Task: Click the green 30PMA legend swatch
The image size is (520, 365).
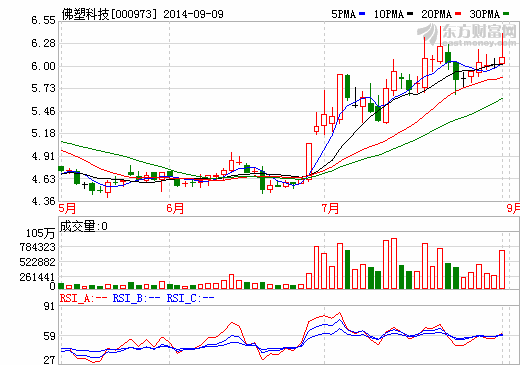Action: coord(506,14)
